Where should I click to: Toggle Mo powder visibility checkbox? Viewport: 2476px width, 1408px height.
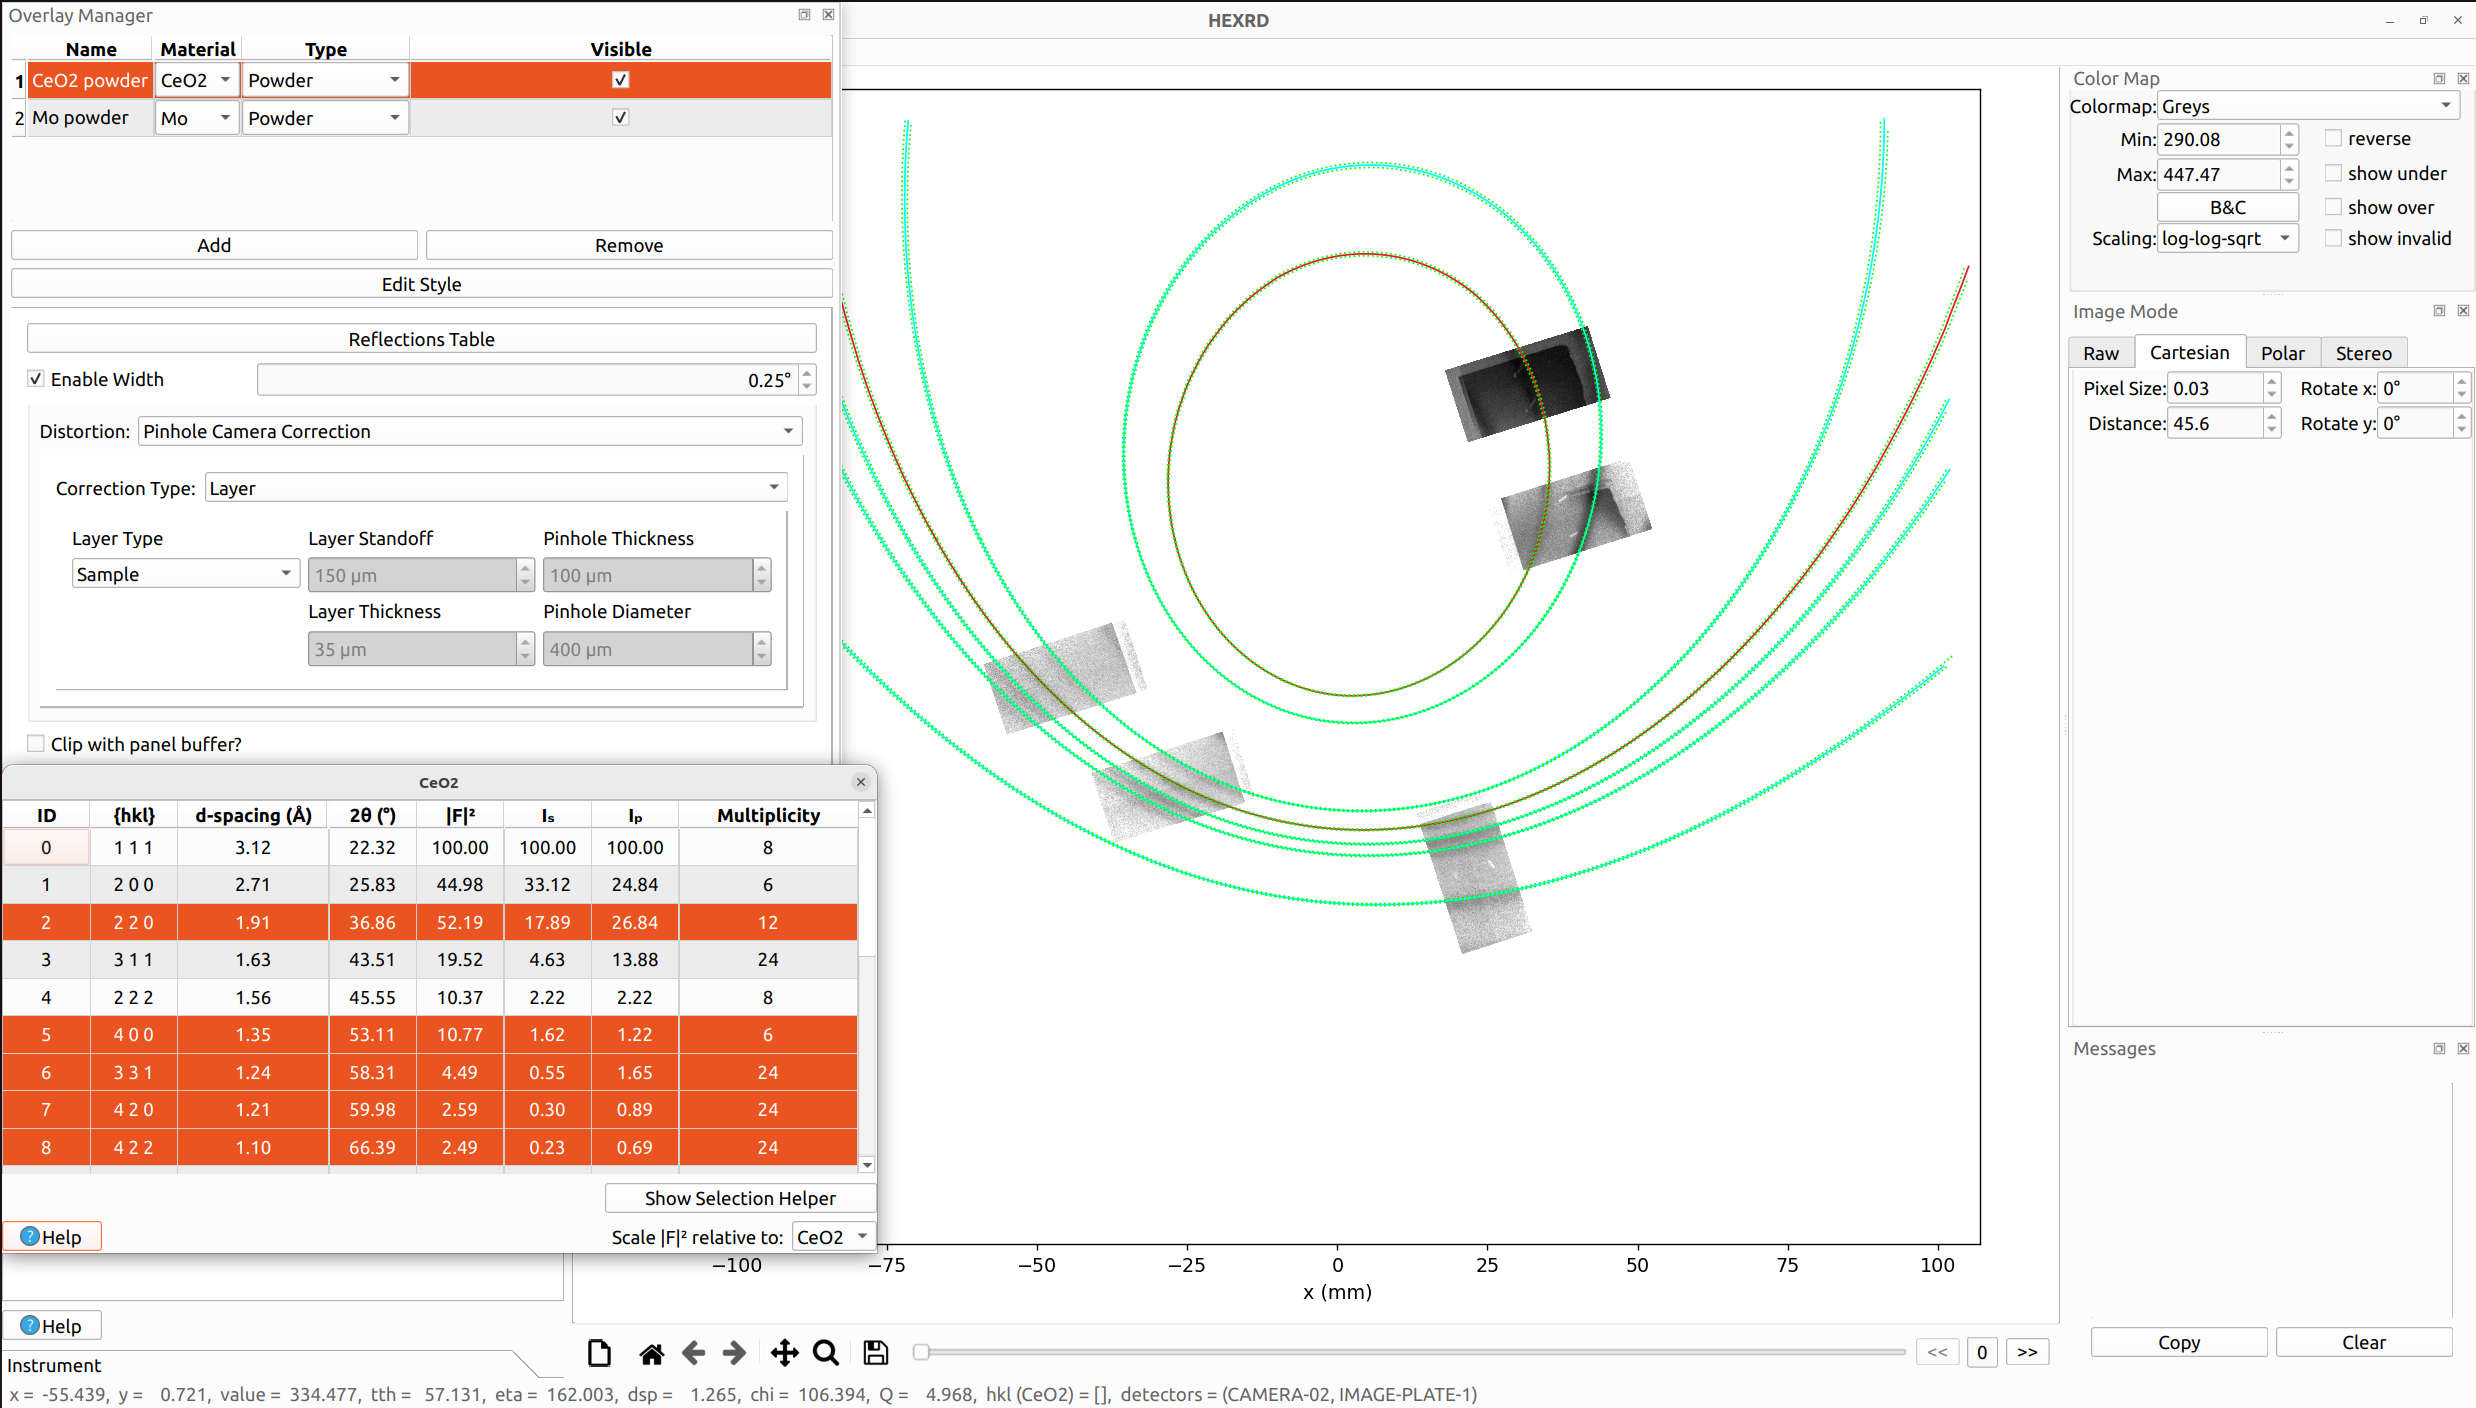pyautogui.click(x=620, y=118)
